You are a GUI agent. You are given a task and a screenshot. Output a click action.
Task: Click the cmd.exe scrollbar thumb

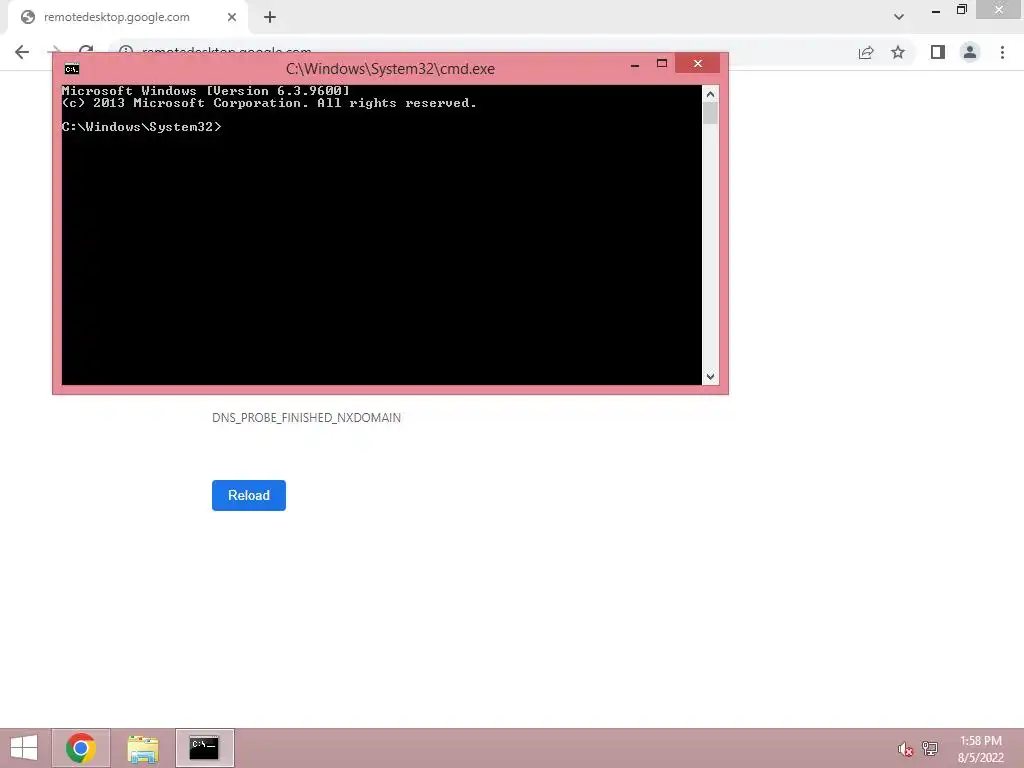point(711,113)
